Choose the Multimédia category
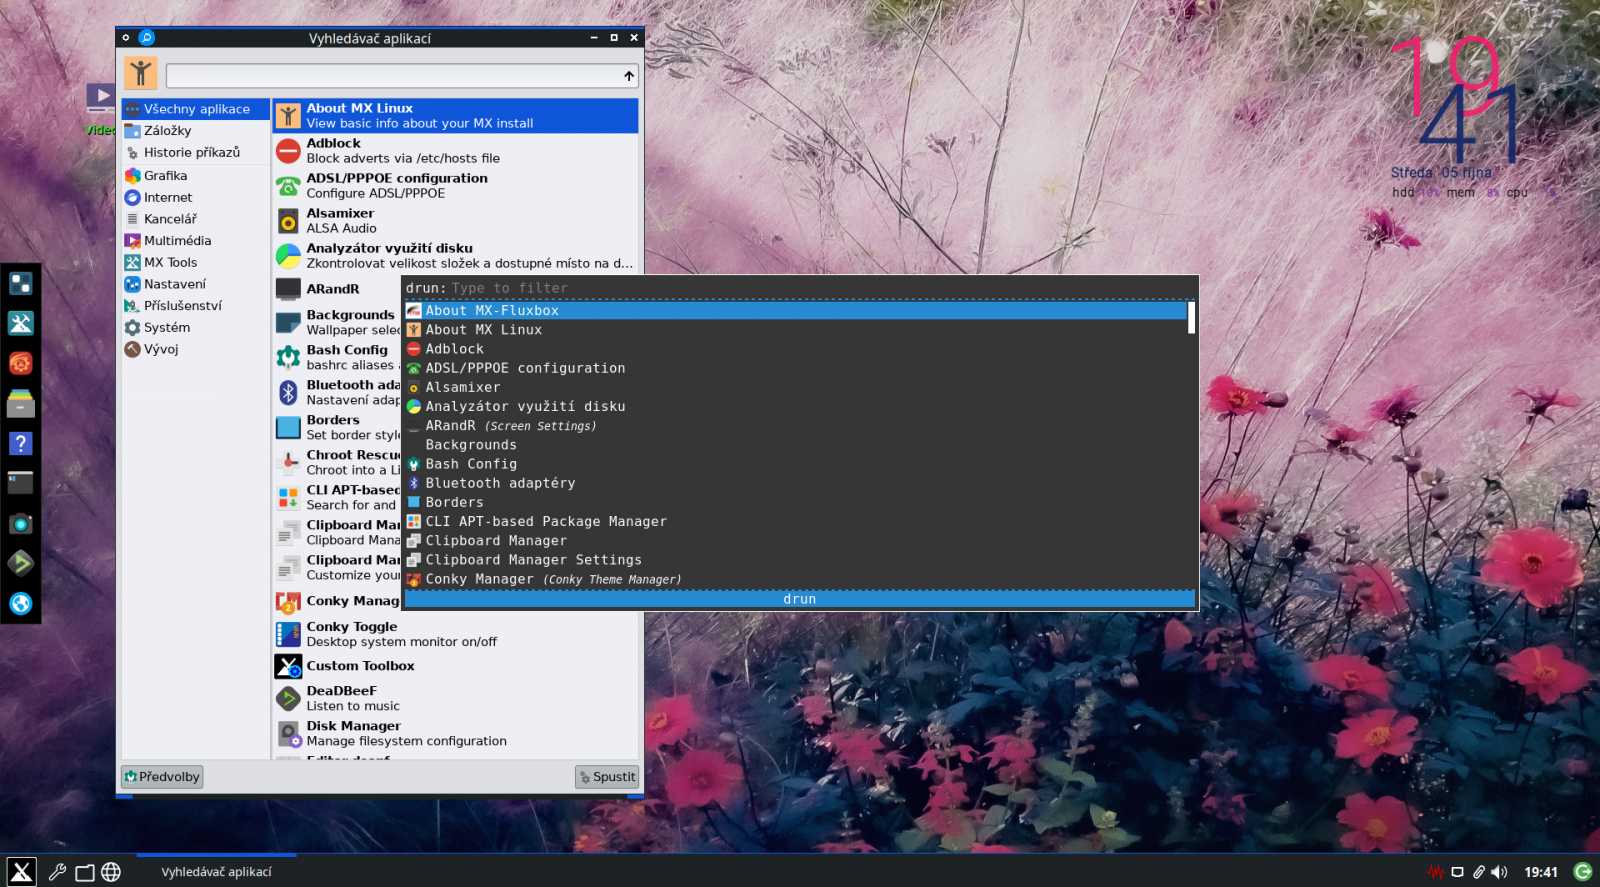The height and width of the screenshot is (887, 1600). [x=196, y=241]
